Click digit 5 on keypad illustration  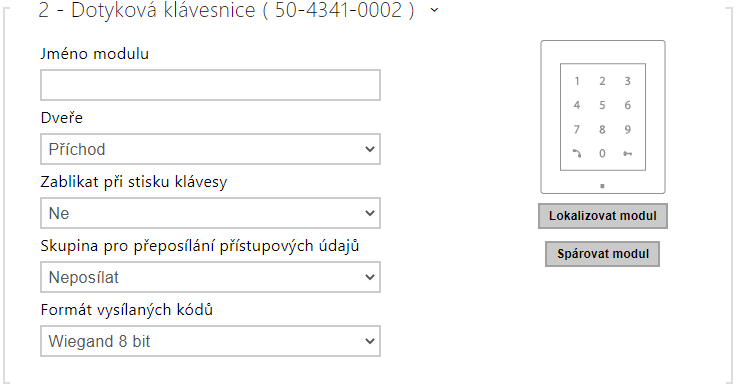[602, 105]
